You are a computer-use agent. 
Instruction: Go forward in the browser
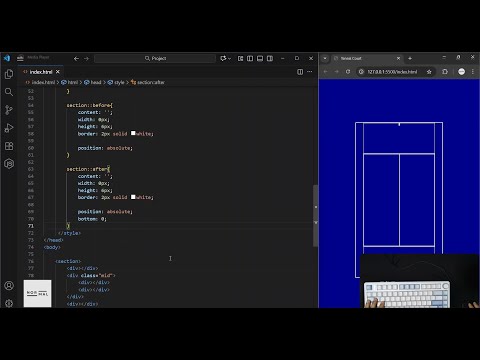click(337, 72)
